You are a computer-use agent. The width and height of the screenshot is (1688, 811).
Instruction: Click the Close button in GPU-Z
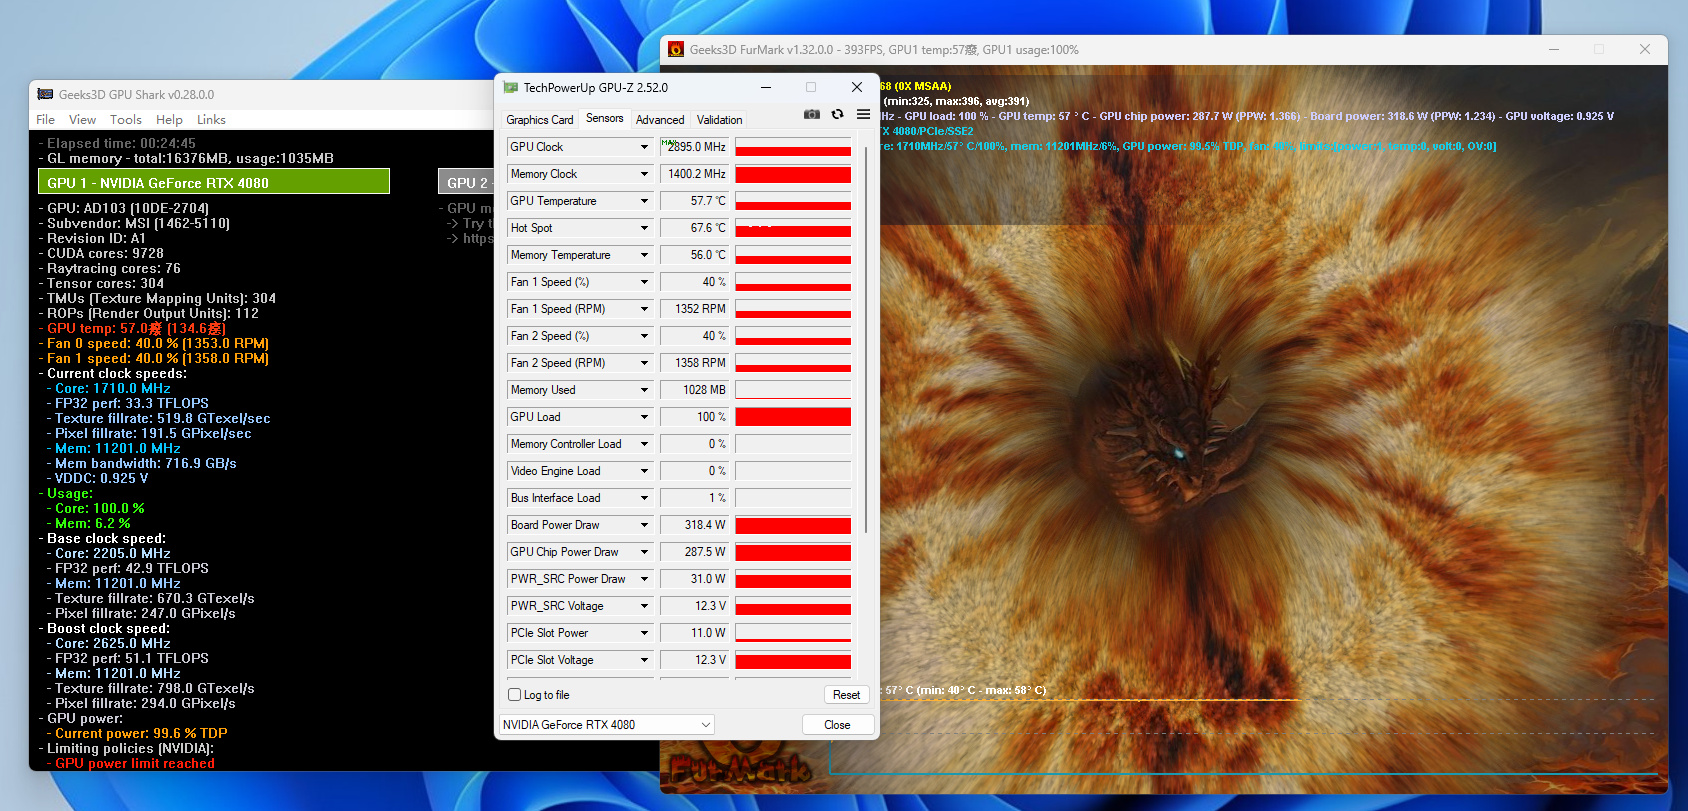[x=838, y=725]
